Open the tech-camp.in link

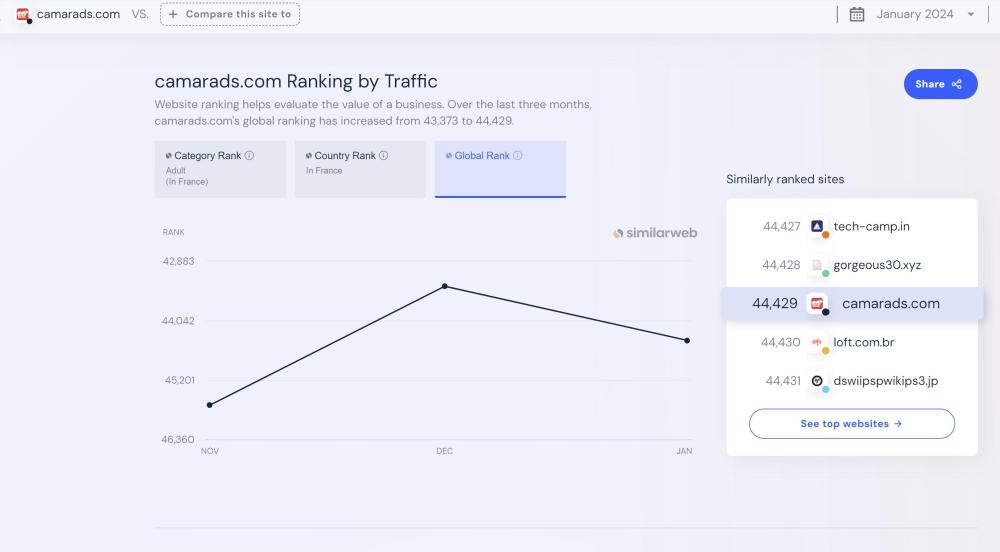[x=871, y=227]
